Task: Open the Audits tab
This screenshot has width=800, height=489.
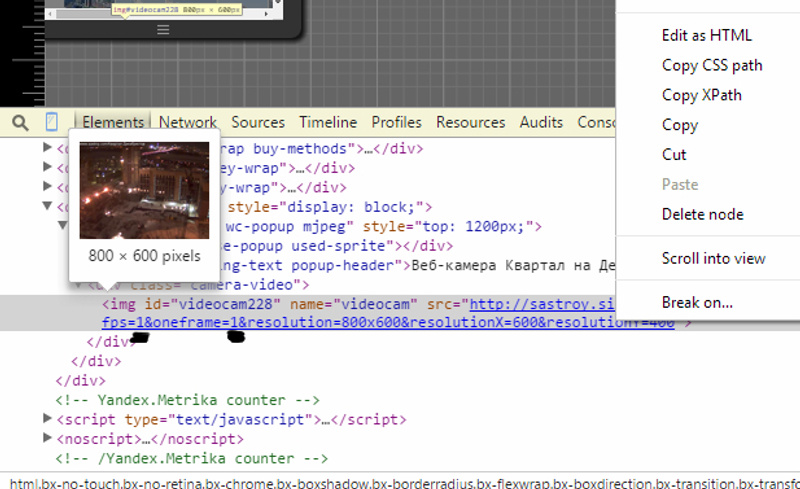Action: pos(541,122)
